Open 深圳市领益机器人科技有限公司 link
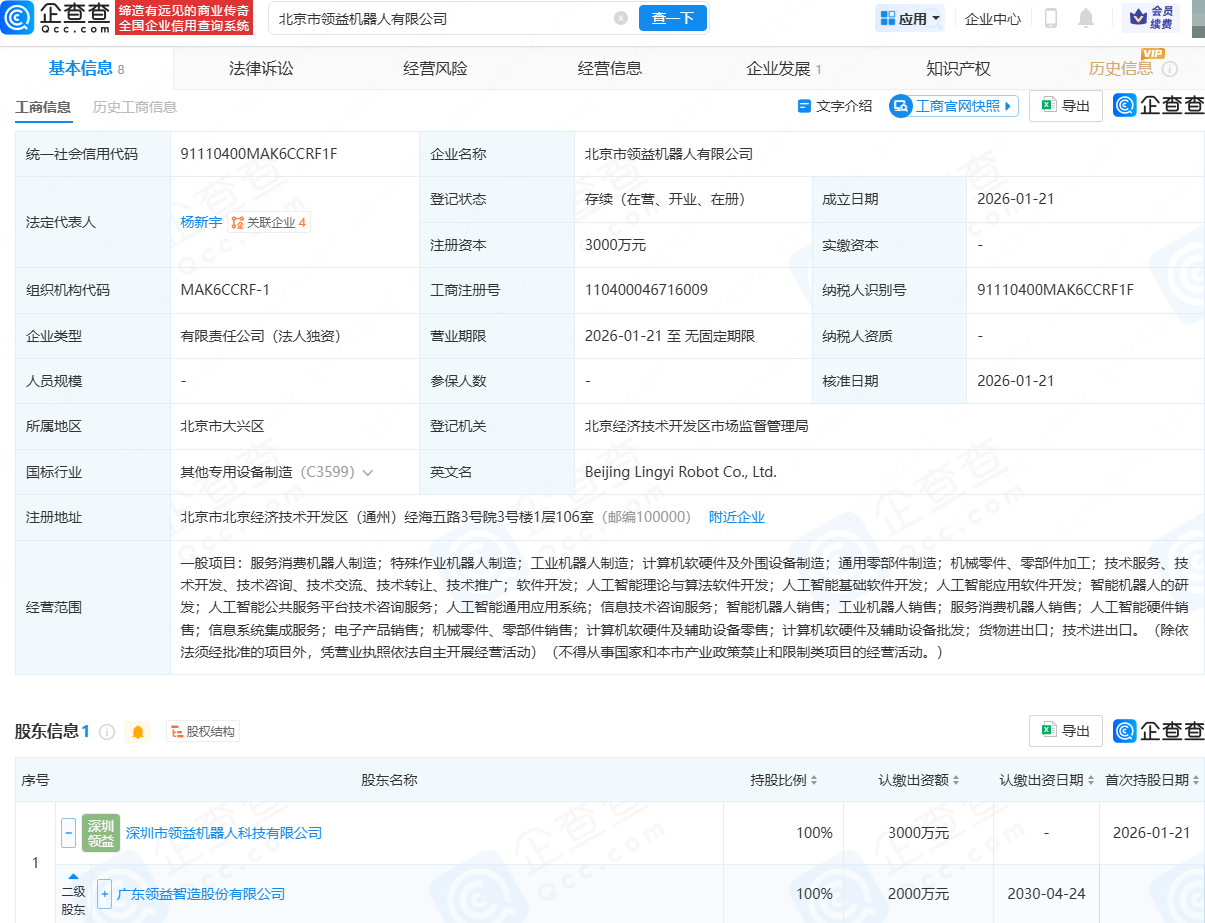 point(224,832)
